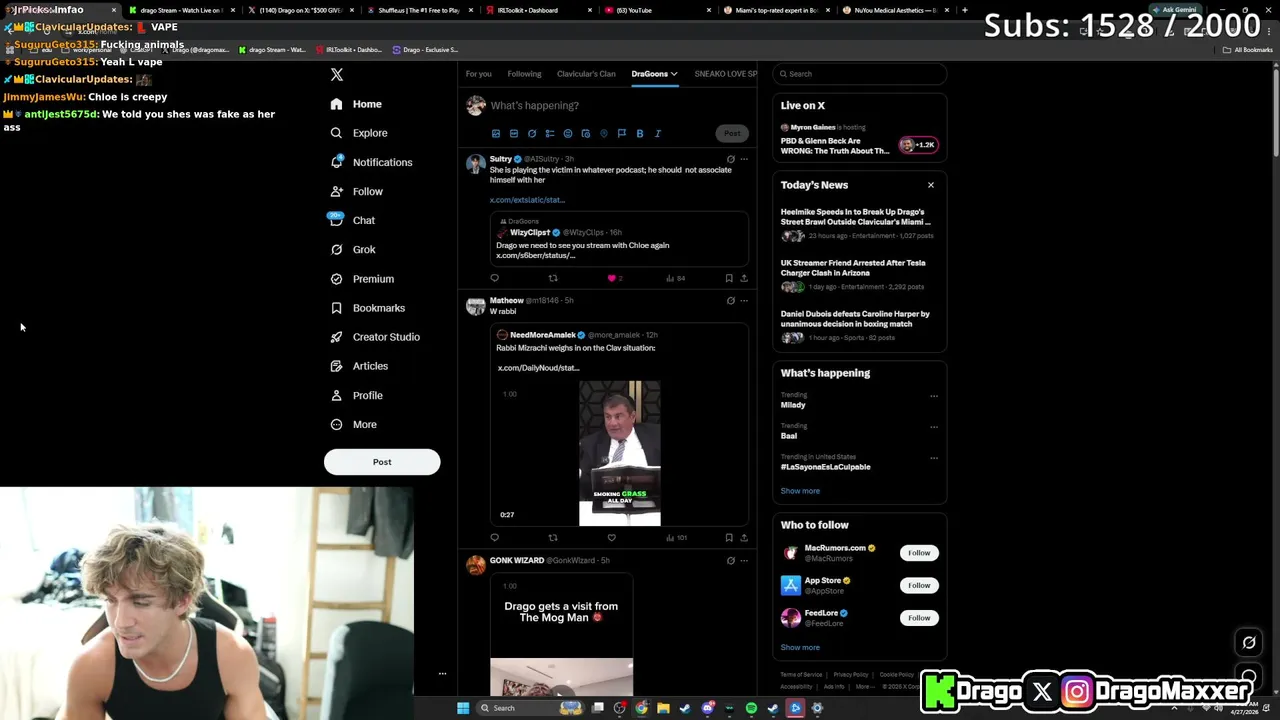Image resolution: width=1280 pixels, height=720 pixels.
Task: Click Show more under What's happening
Action: point(800,491)
